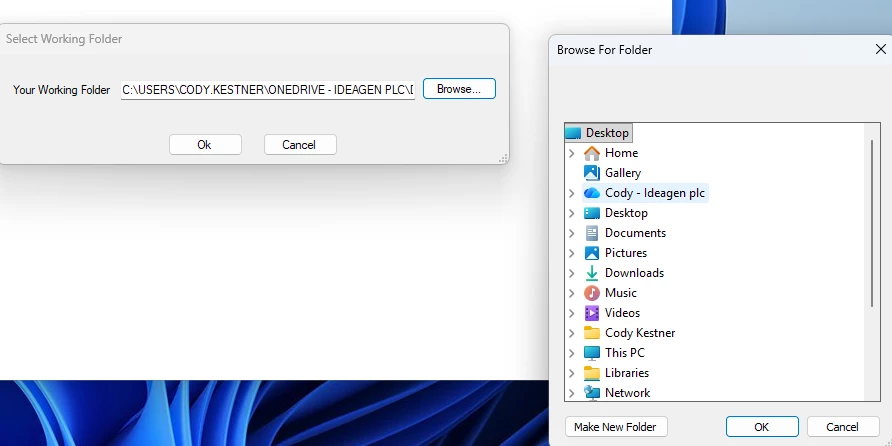
Task: Click Cancel in Select Working Folder dialog
Action: pos(300,144)
